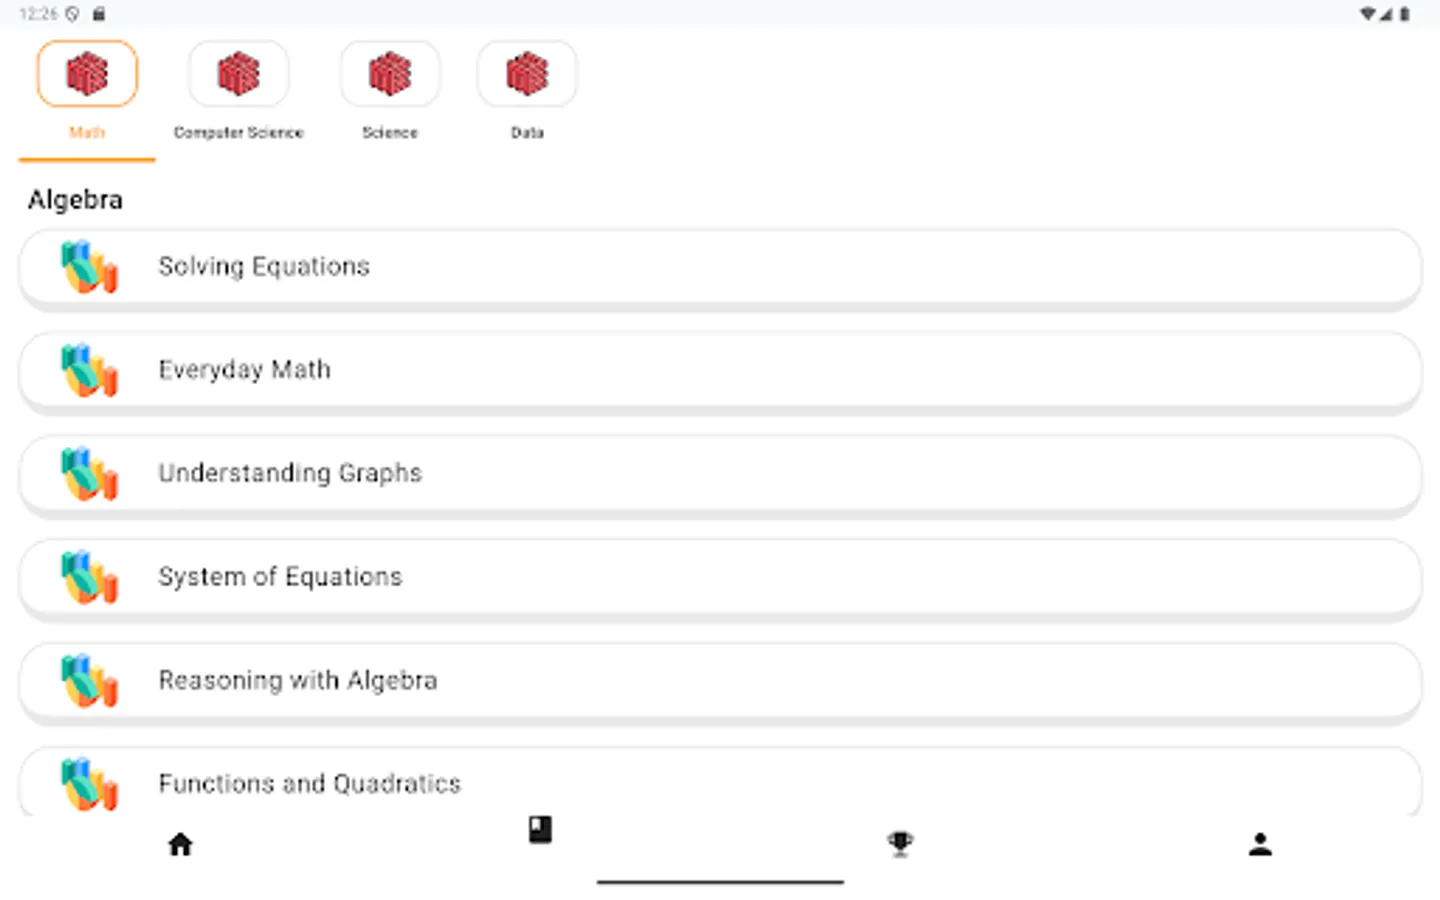The image size is (1440, 900).
Task: Tap the Home icon in bottom navigation
Action: 180,844
